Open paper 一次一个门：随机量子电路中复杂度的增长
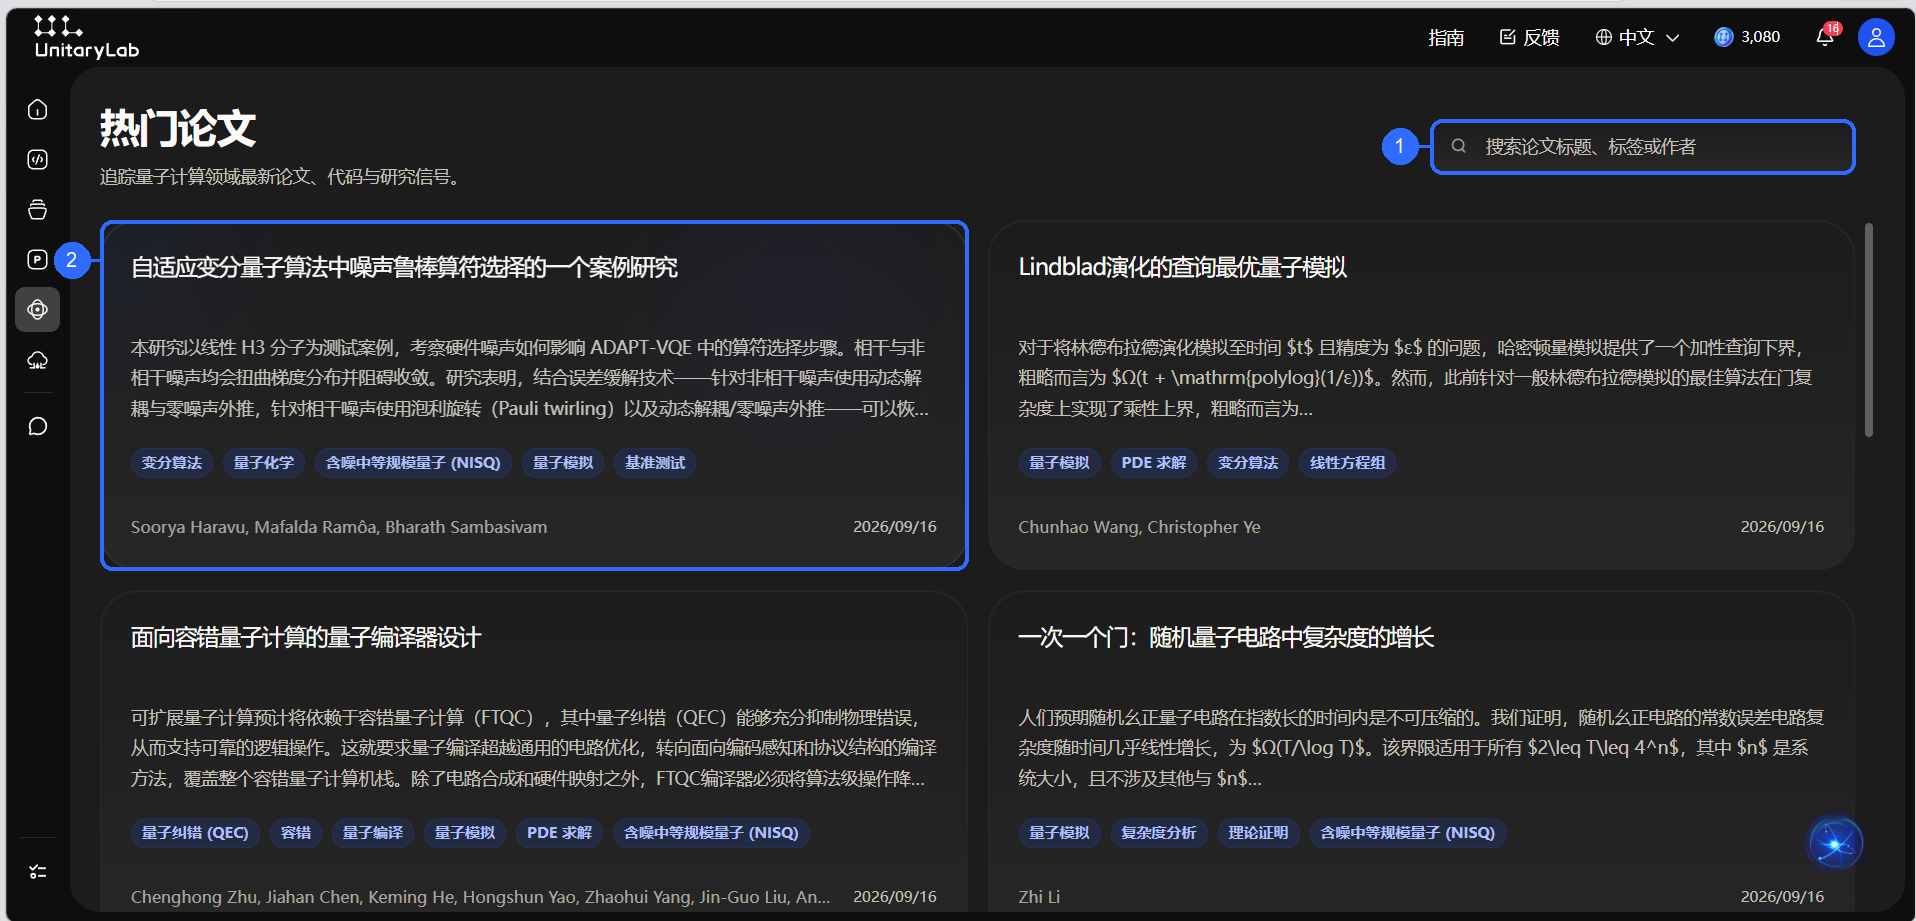This screenshot has height=921, width=1916. click(x=1226, y=638)
